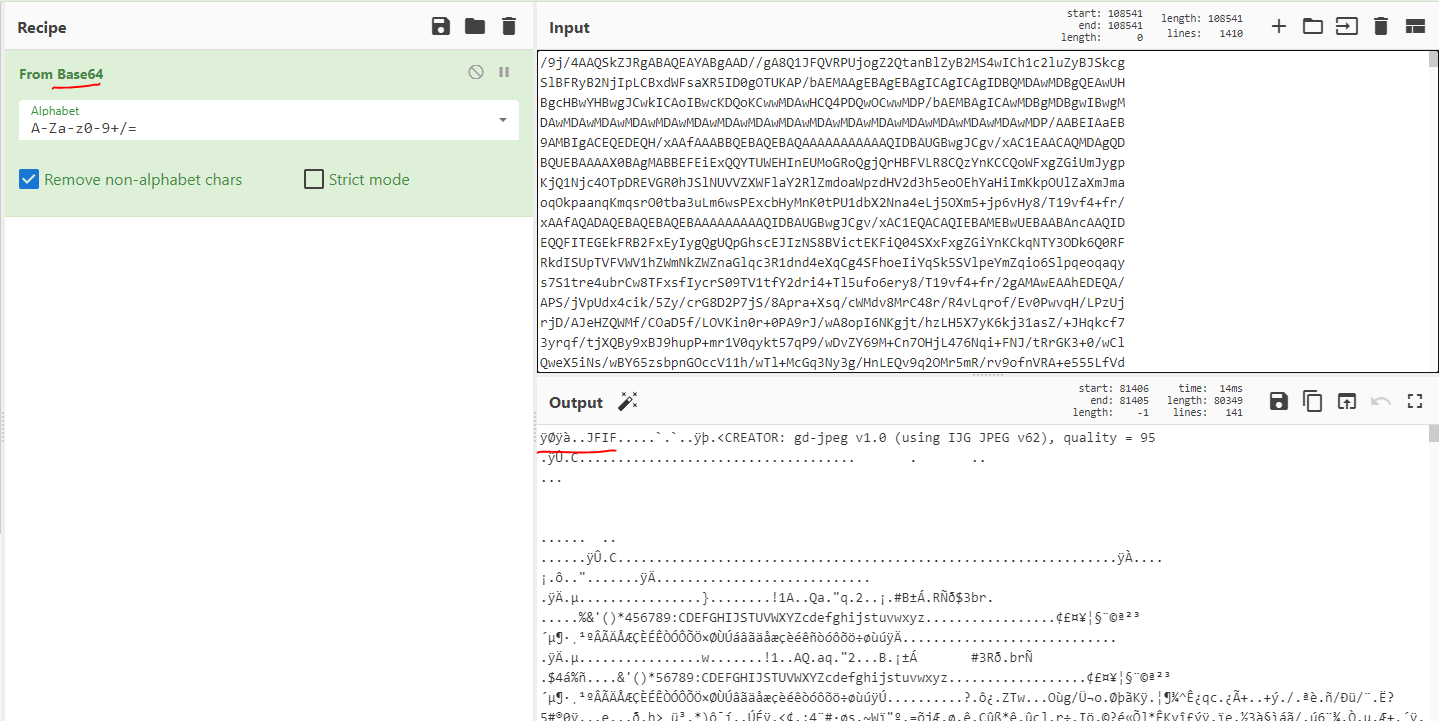Viewport: 1439px width, 721px height.
Task: Click the input length 108541 statistic
Action: [1202, 18]
